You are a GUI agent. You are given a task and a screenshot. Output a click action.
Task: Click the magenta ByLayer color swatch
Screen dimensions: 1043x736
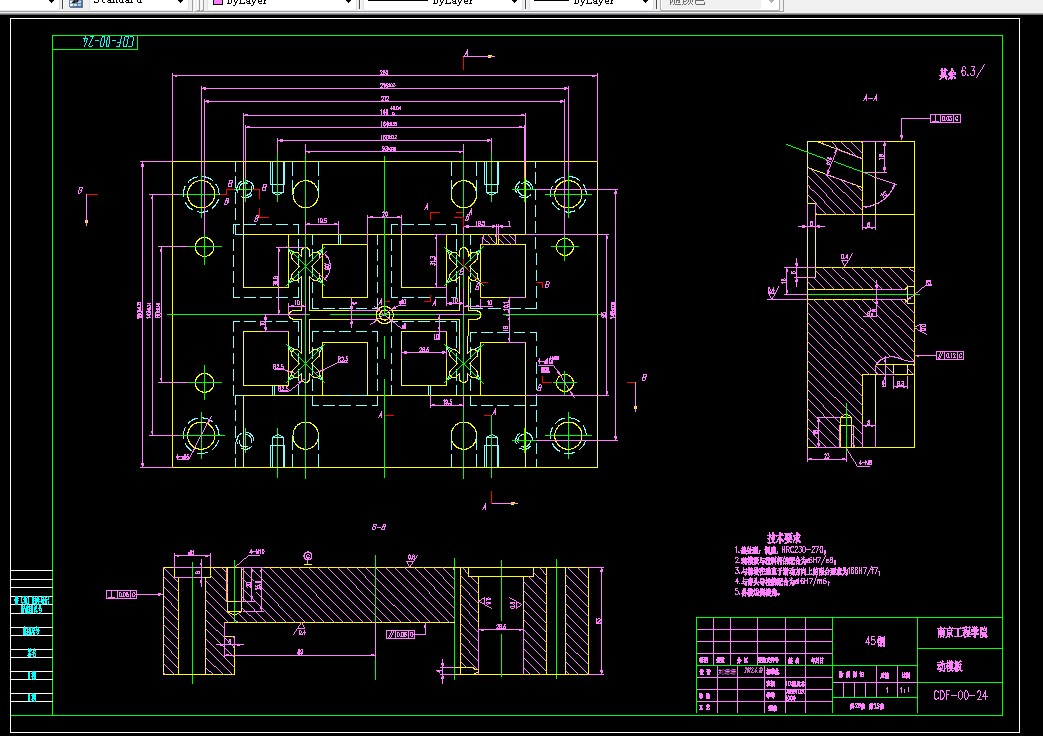point(216,3)
